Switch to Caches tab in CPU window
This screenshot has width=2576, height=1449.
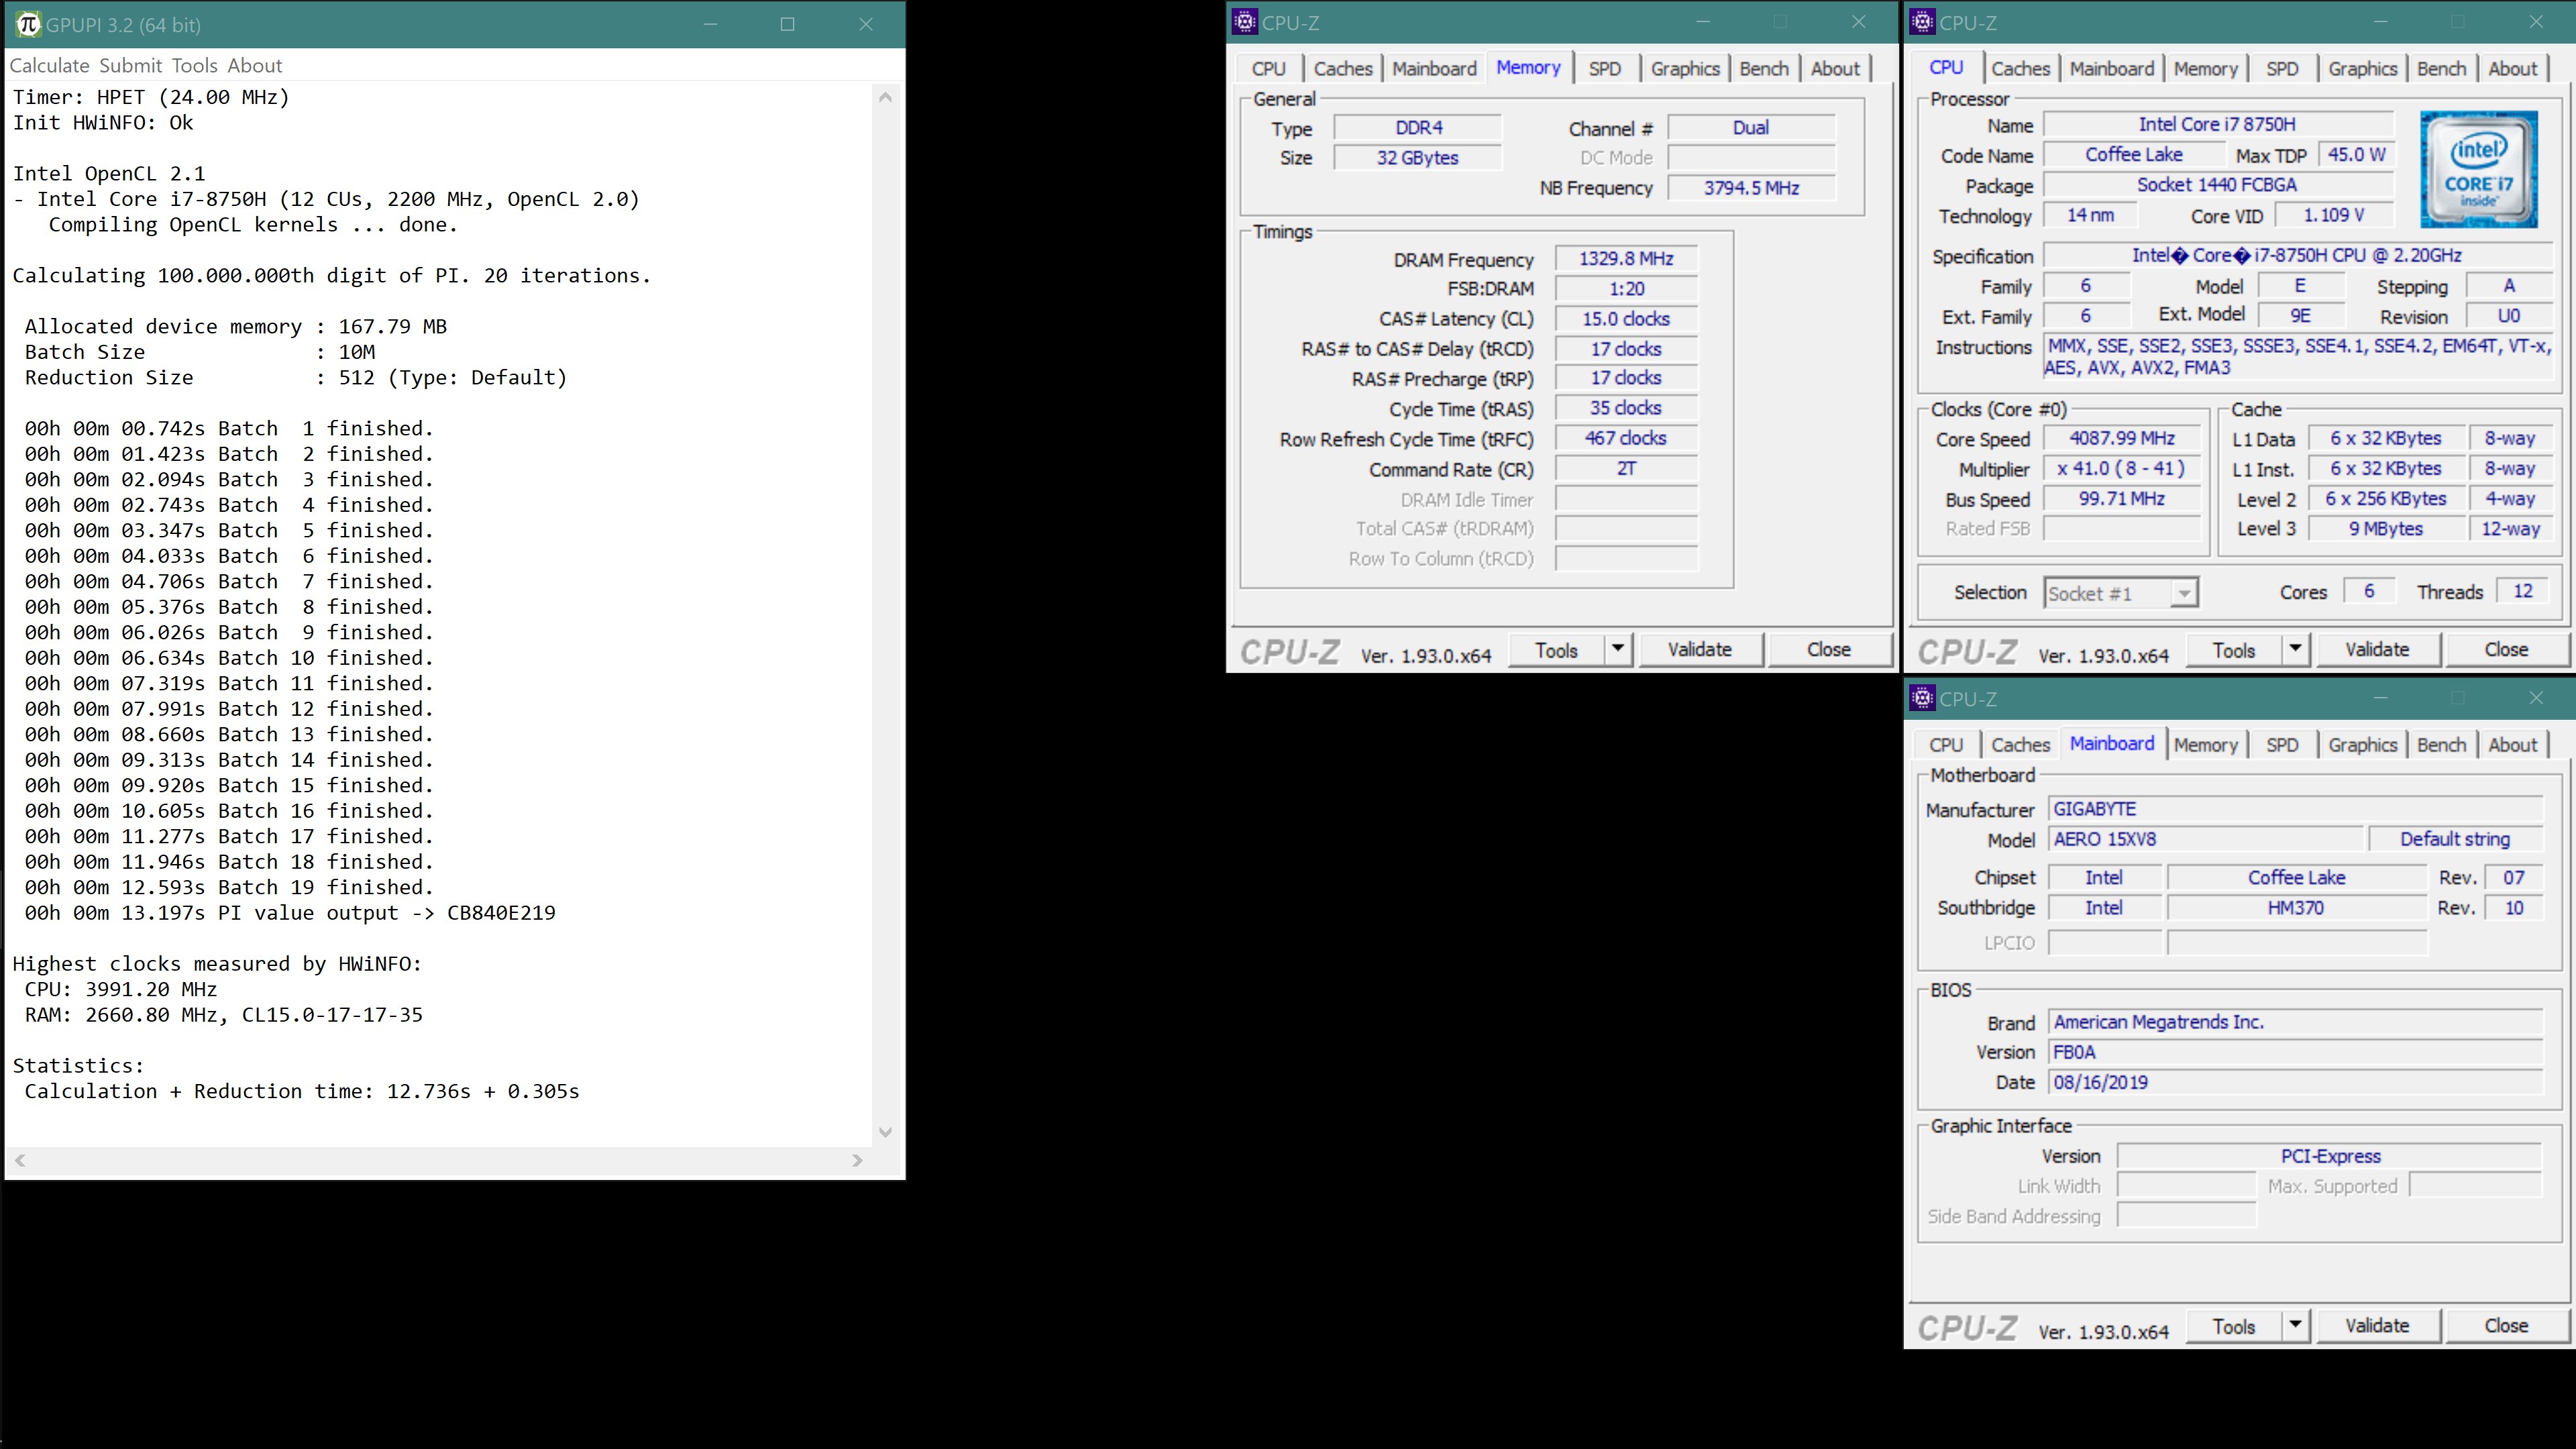[x=2020, y=68]
